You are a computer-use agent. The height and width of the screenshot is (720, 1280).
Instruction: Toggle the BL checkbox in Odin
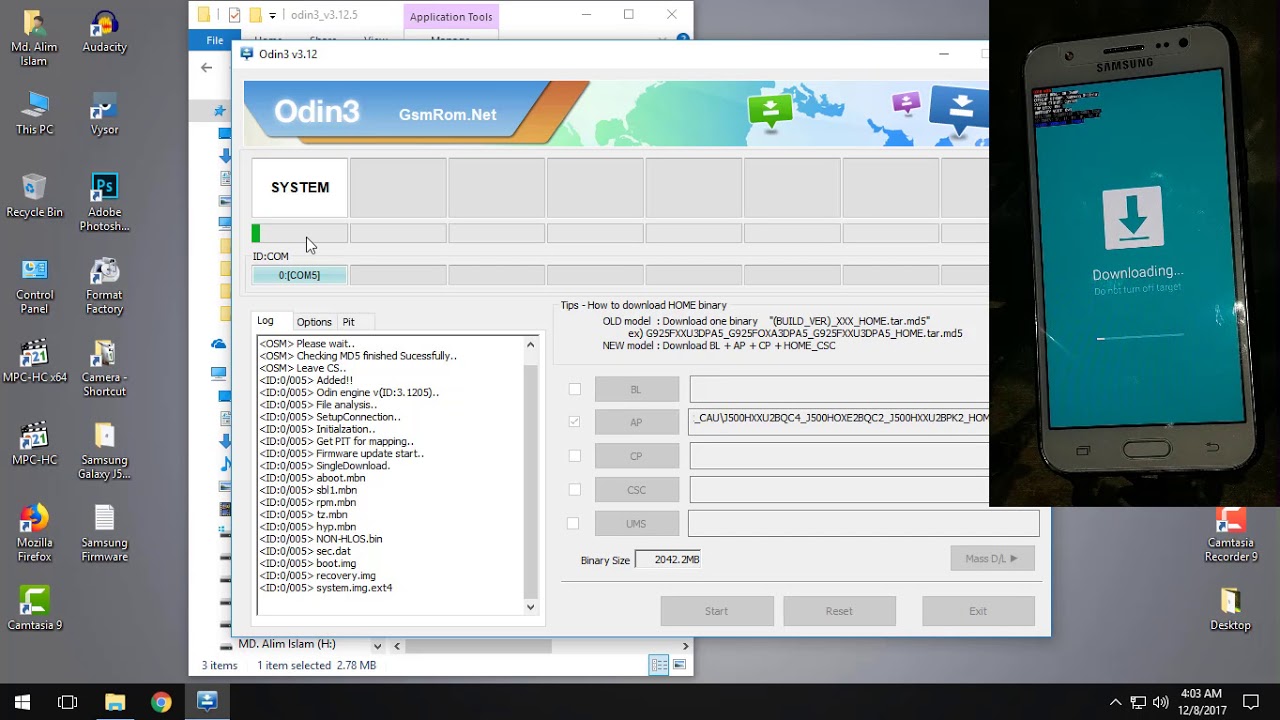[x=574, y=389]
